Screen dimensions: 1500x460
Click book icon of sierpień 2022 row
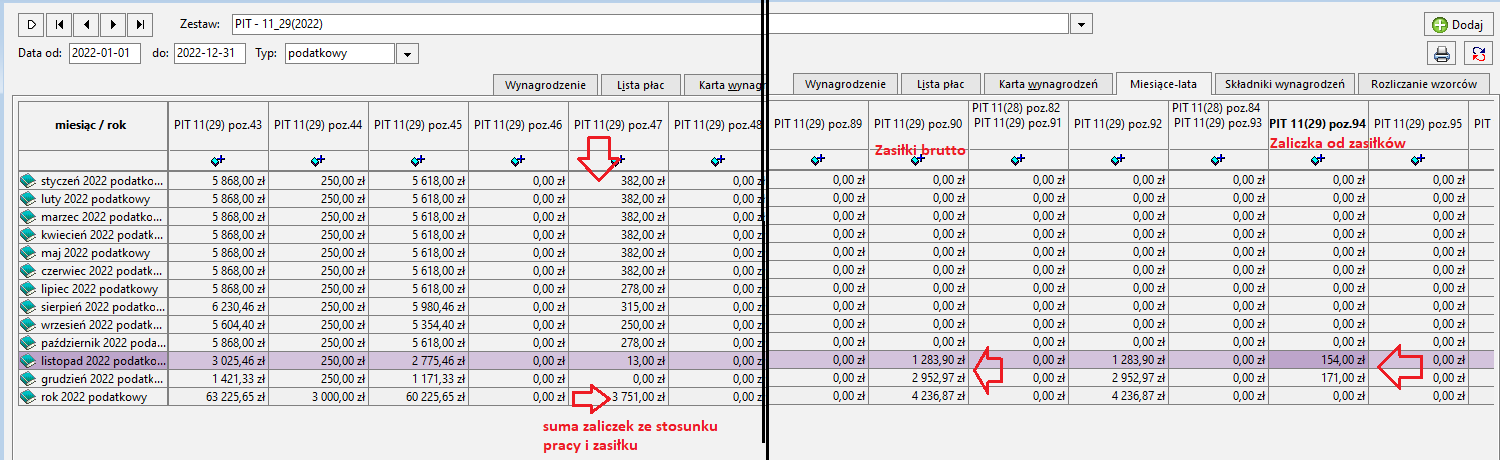point(29,306)
